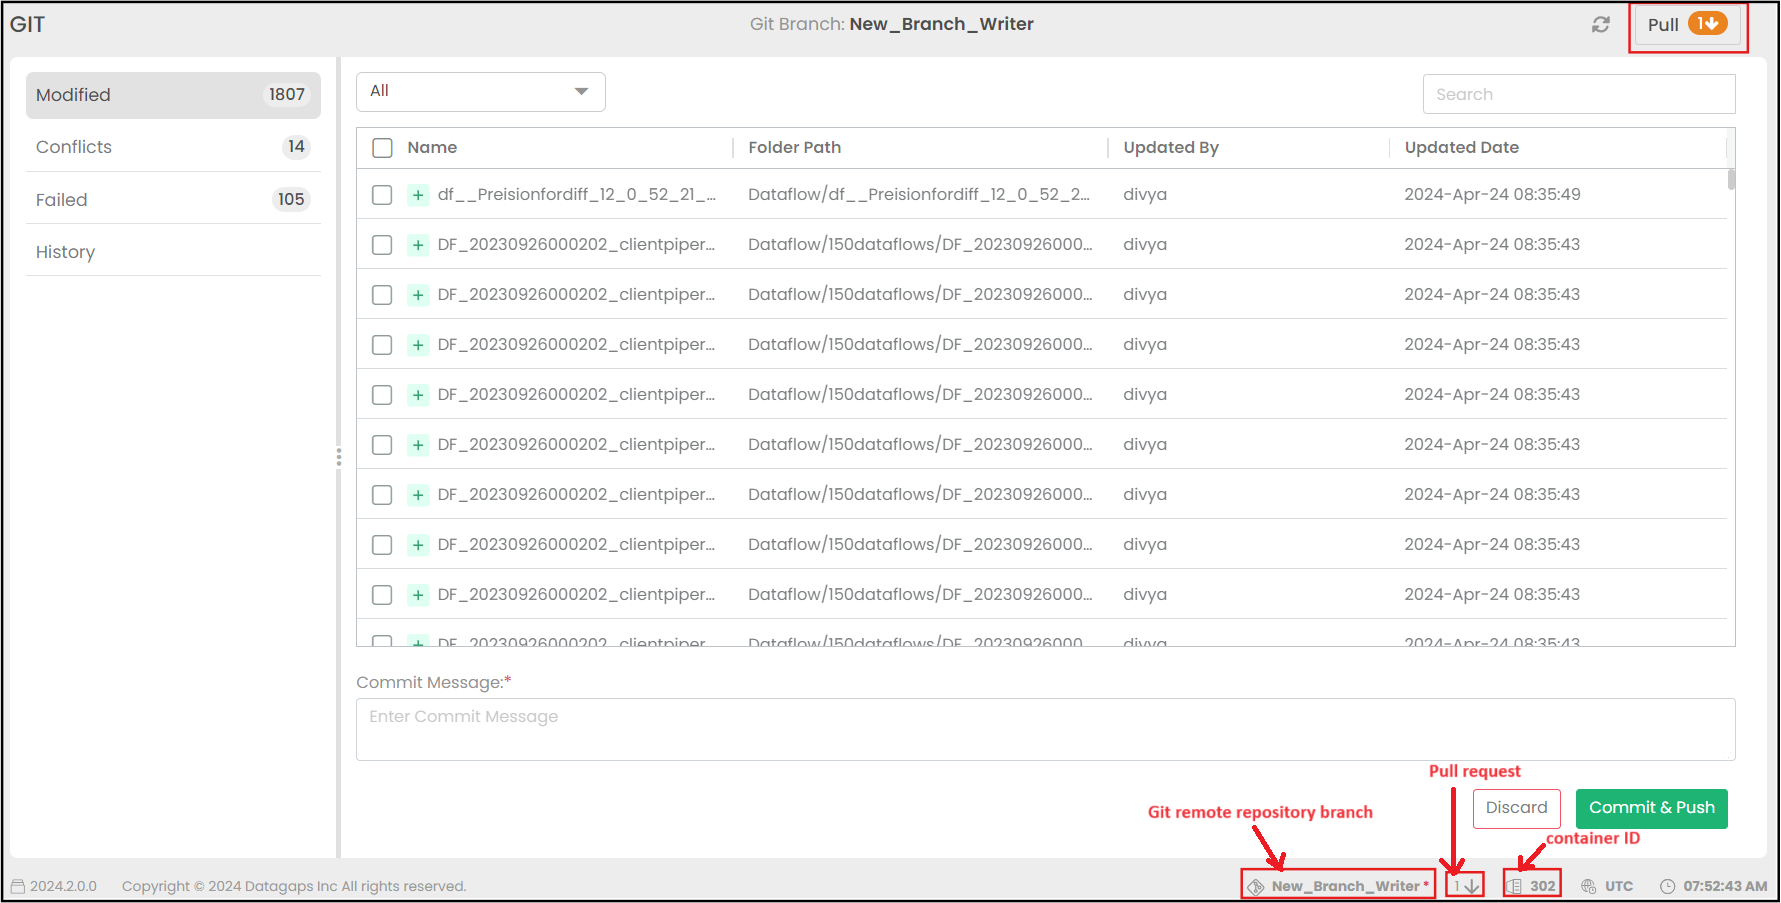Click the pull request down-arrow in status bar
The width and height of the screenshot is (1781, 903).
click(1472, 887)
